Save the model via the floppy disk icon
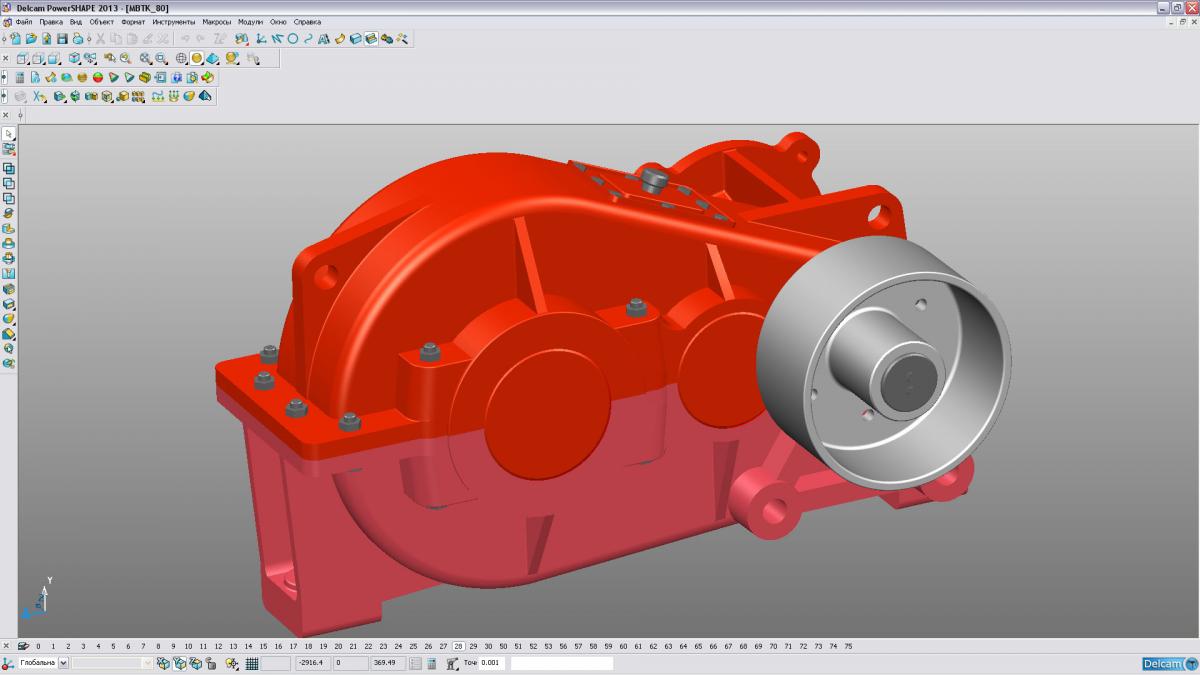The height and width of the screenshot is (675, 1200). 62,38
